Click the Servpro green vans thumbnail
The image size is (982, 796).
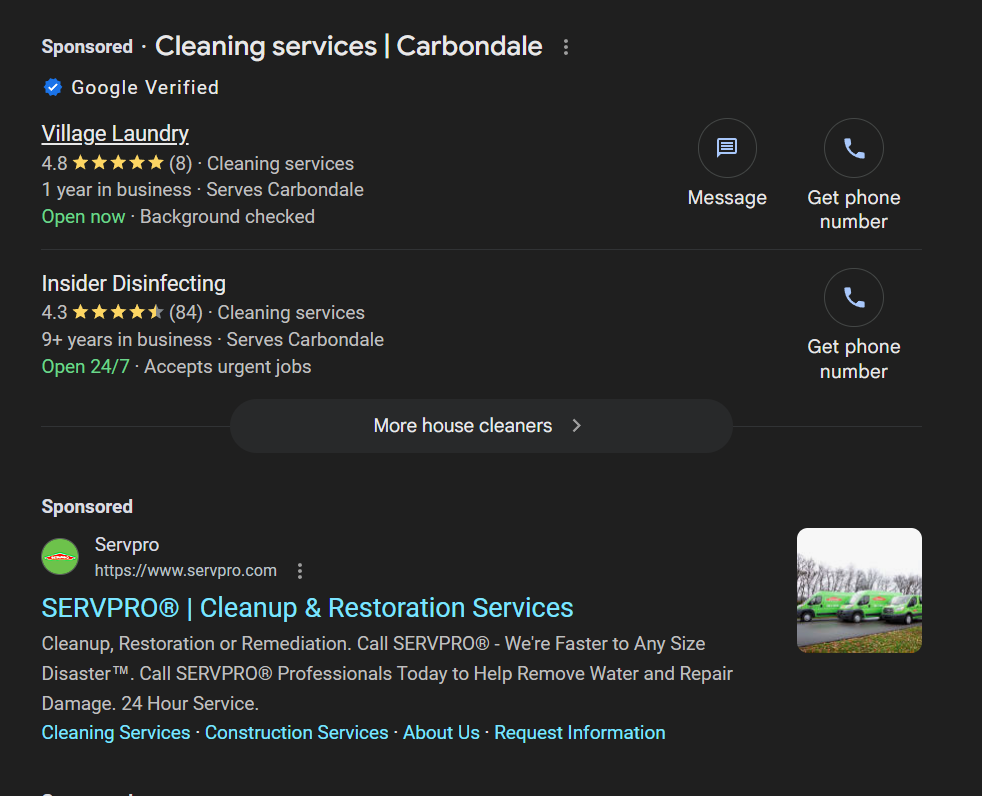[x=859, y=591]
